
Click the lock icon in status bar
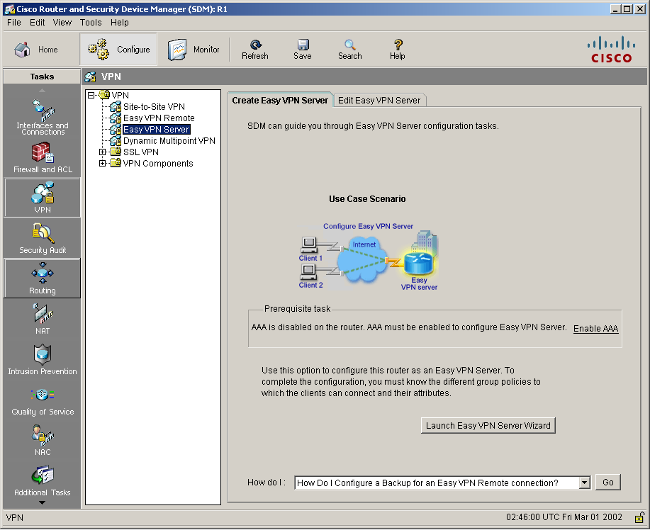point(639,518)
